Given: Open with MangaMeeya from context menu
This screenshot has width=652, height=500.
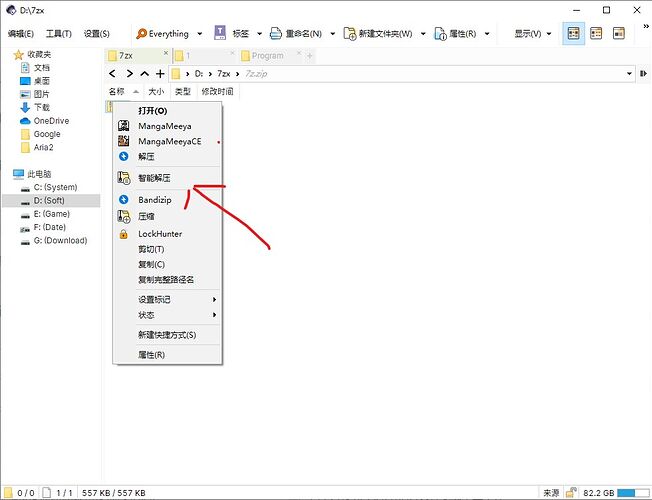Looking at the screenshot, I should point(167,126).
